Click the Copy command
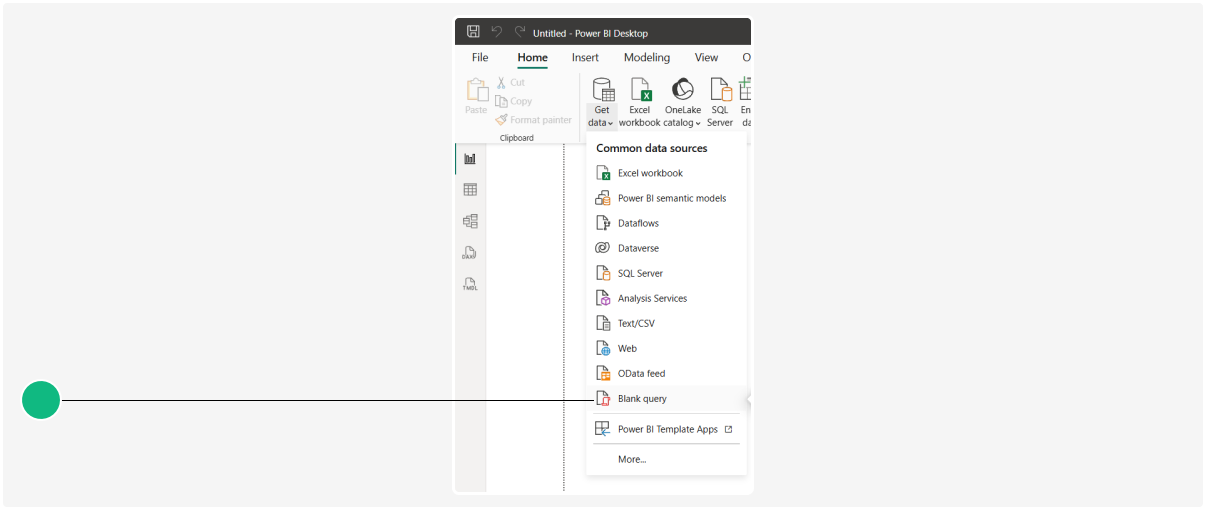The image size is (1206, 510). click(x=514, y=101)
